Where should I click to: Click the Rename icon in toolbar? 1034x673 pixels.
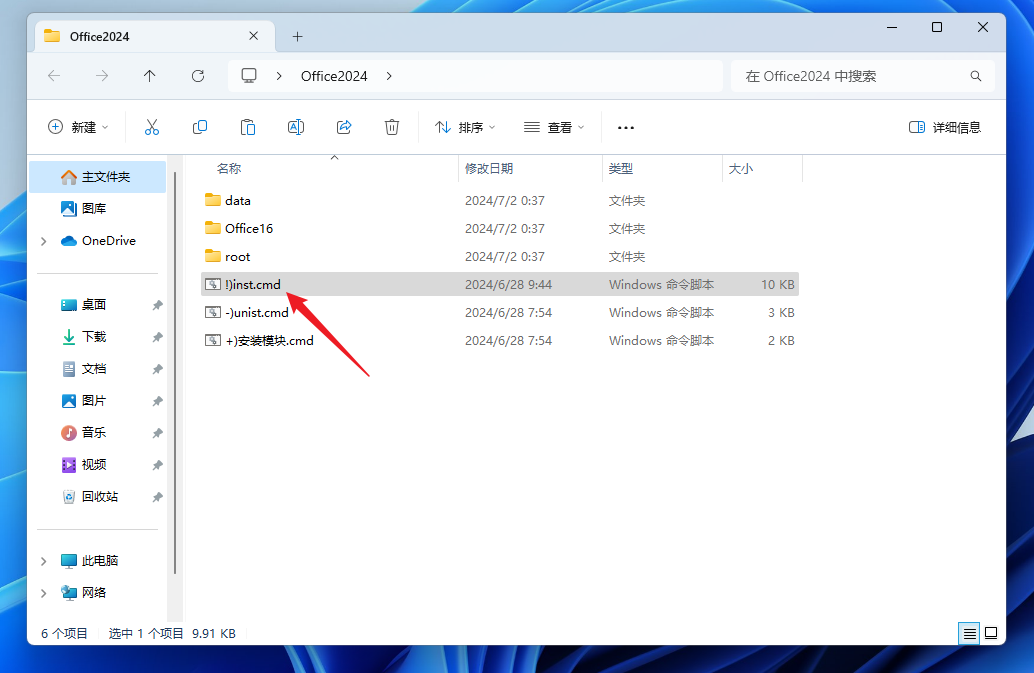296,127
